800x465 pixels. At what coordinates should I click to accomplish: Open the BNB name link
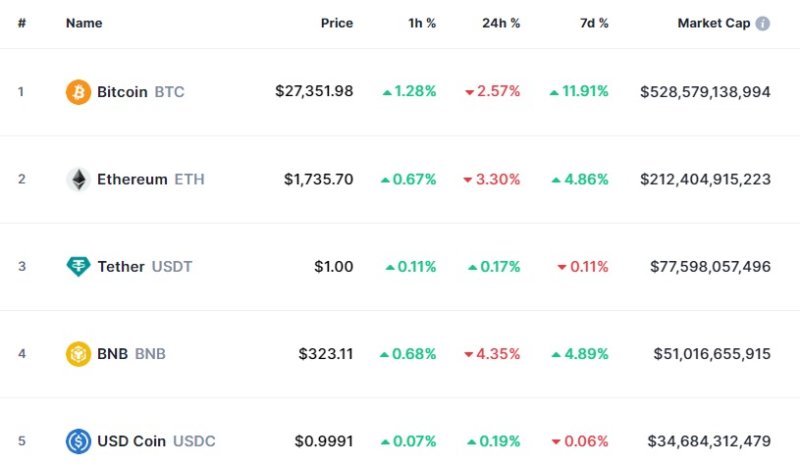click(x=131, y=354)
